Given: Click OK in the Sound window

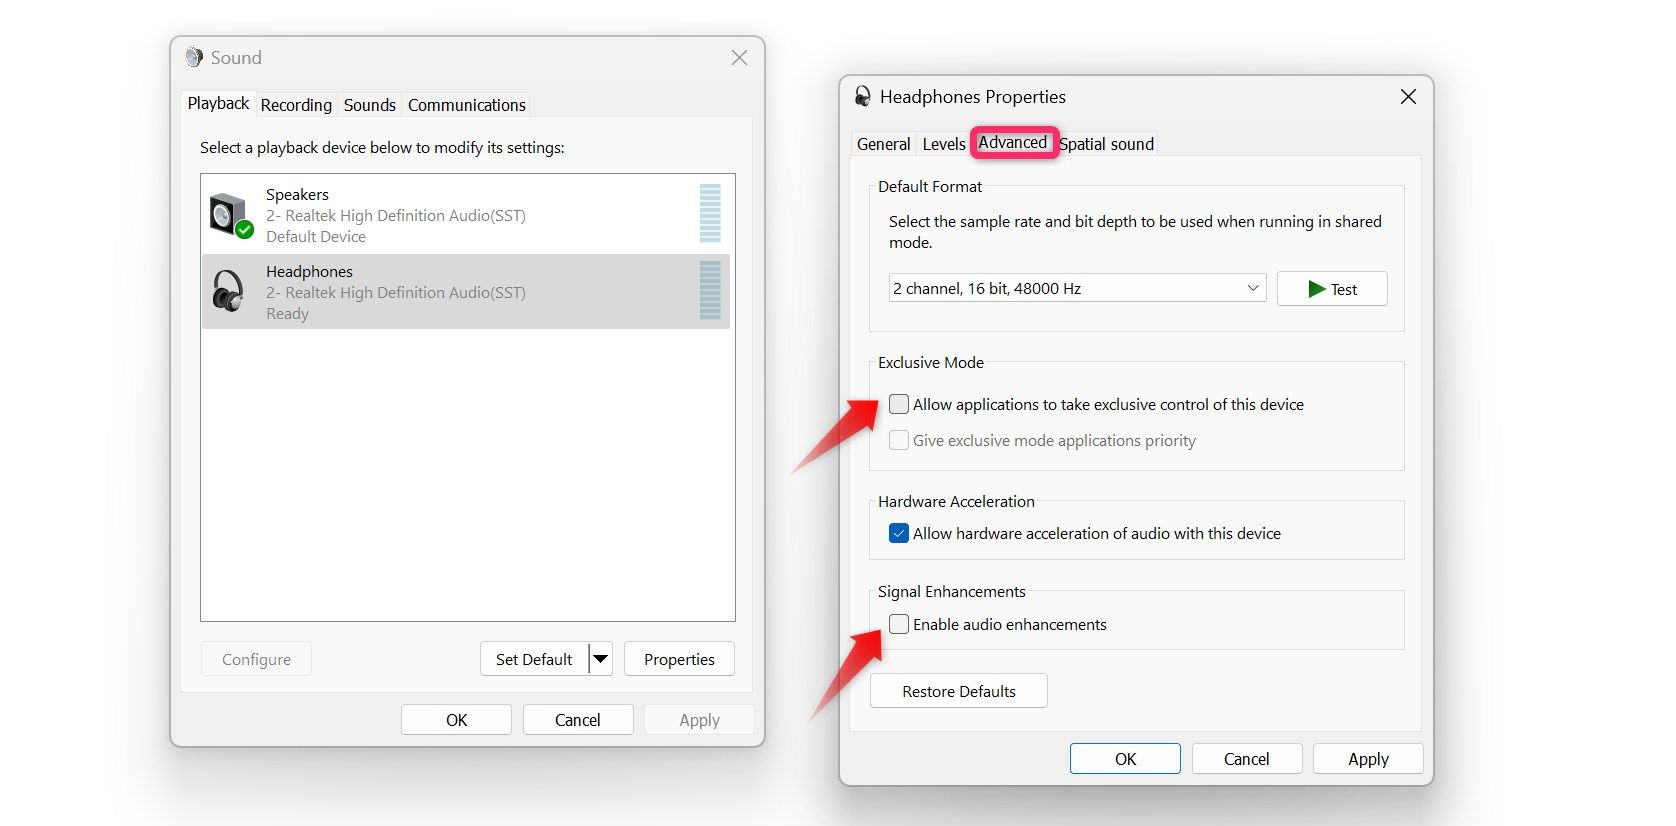Looking at the screenshot, I should (456, 720).
